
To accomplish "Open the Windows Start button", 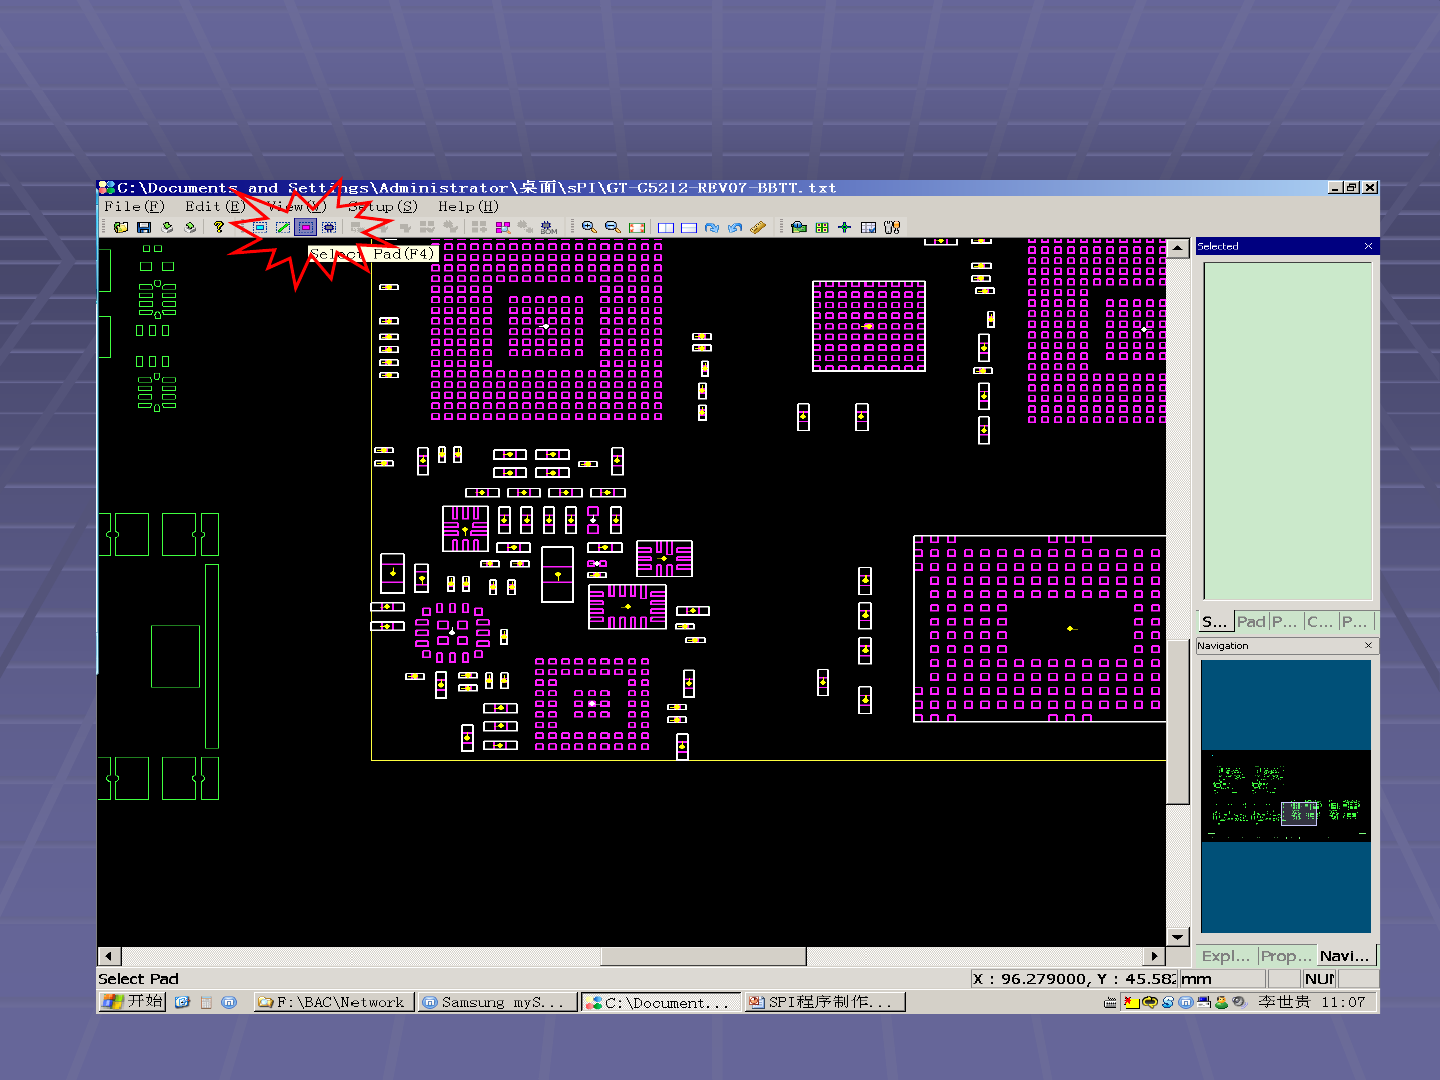I will click(132, 1002).
